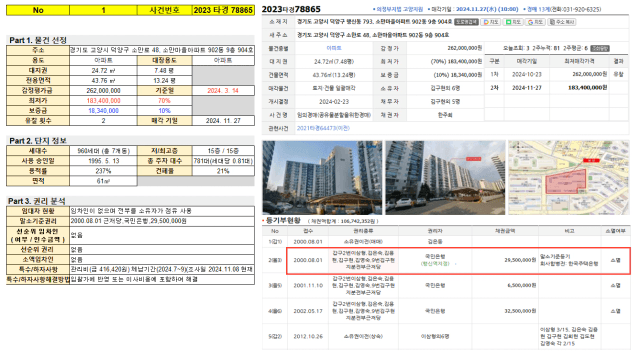
Task: Open related case link 2021타경64473
Action: 323,128
